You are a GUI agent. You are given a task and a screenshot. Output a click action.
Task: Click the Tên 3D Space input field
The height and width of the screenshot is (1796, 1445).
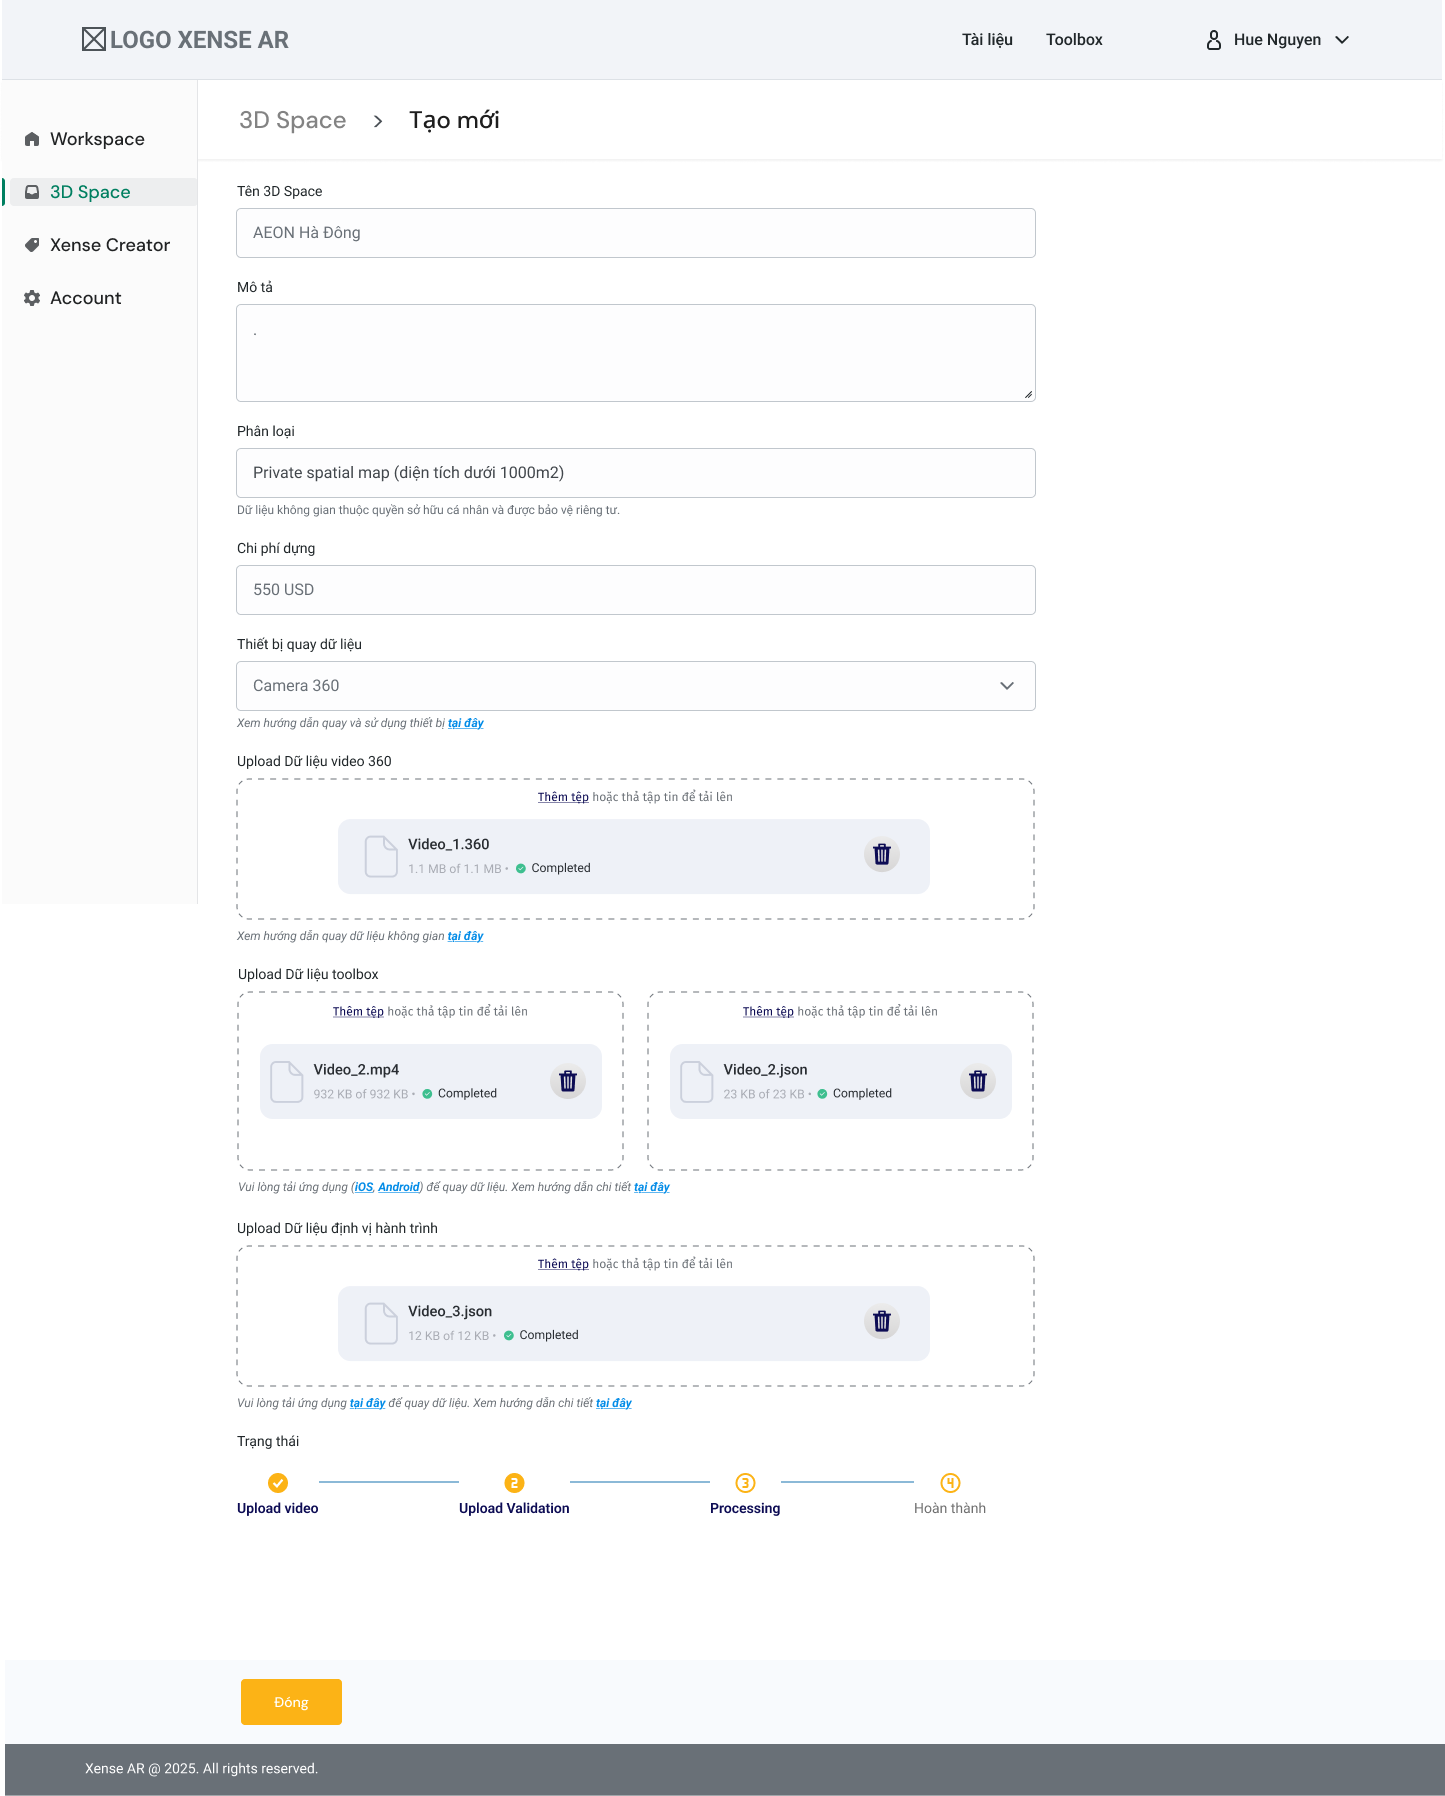coord(635,233)
